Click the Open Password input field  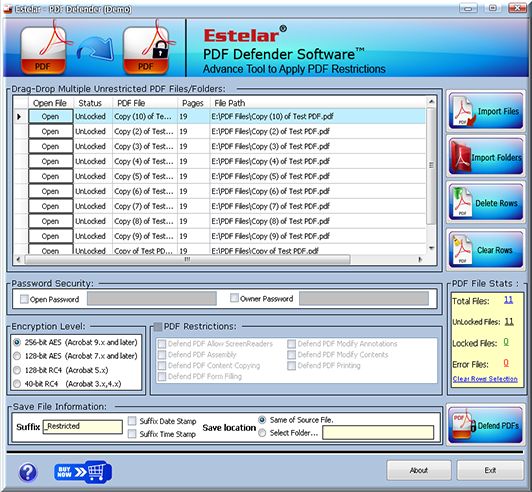point(152,298)
